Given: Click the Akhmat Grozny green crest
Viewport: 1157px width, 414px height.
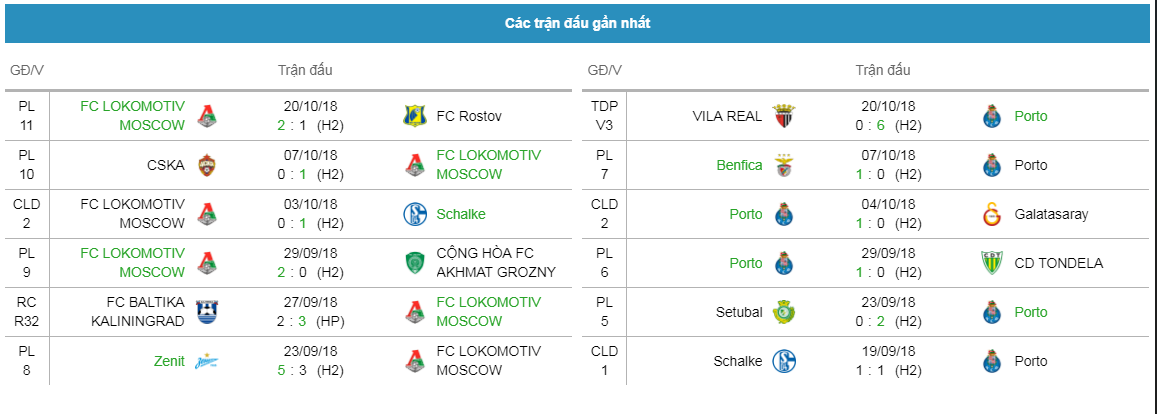Looking at the screenshot, I should [x=415, y=263].
